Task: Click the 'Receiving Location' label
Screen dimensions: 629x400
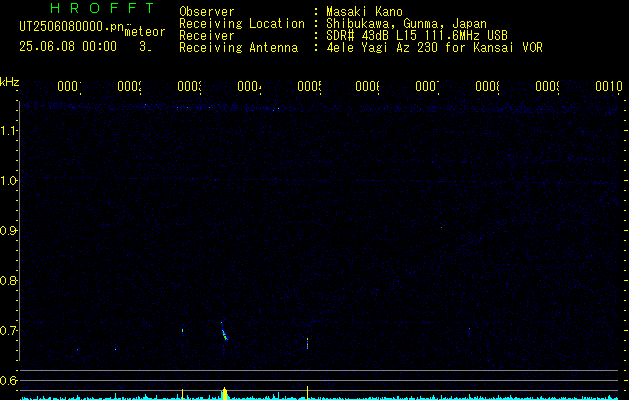Action: pos(242,24)
